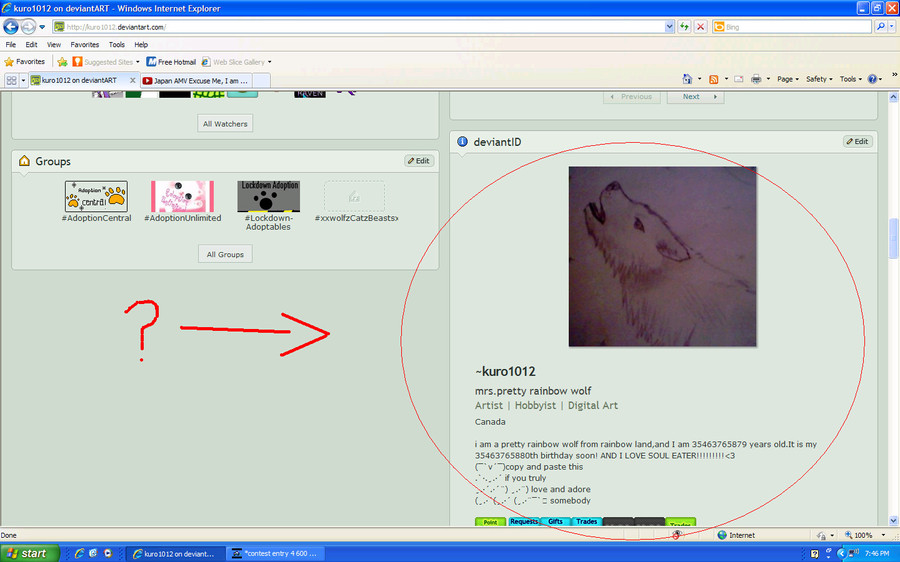
Task: Click the Quick Tabs grid icon
Action: pos(11,80)
